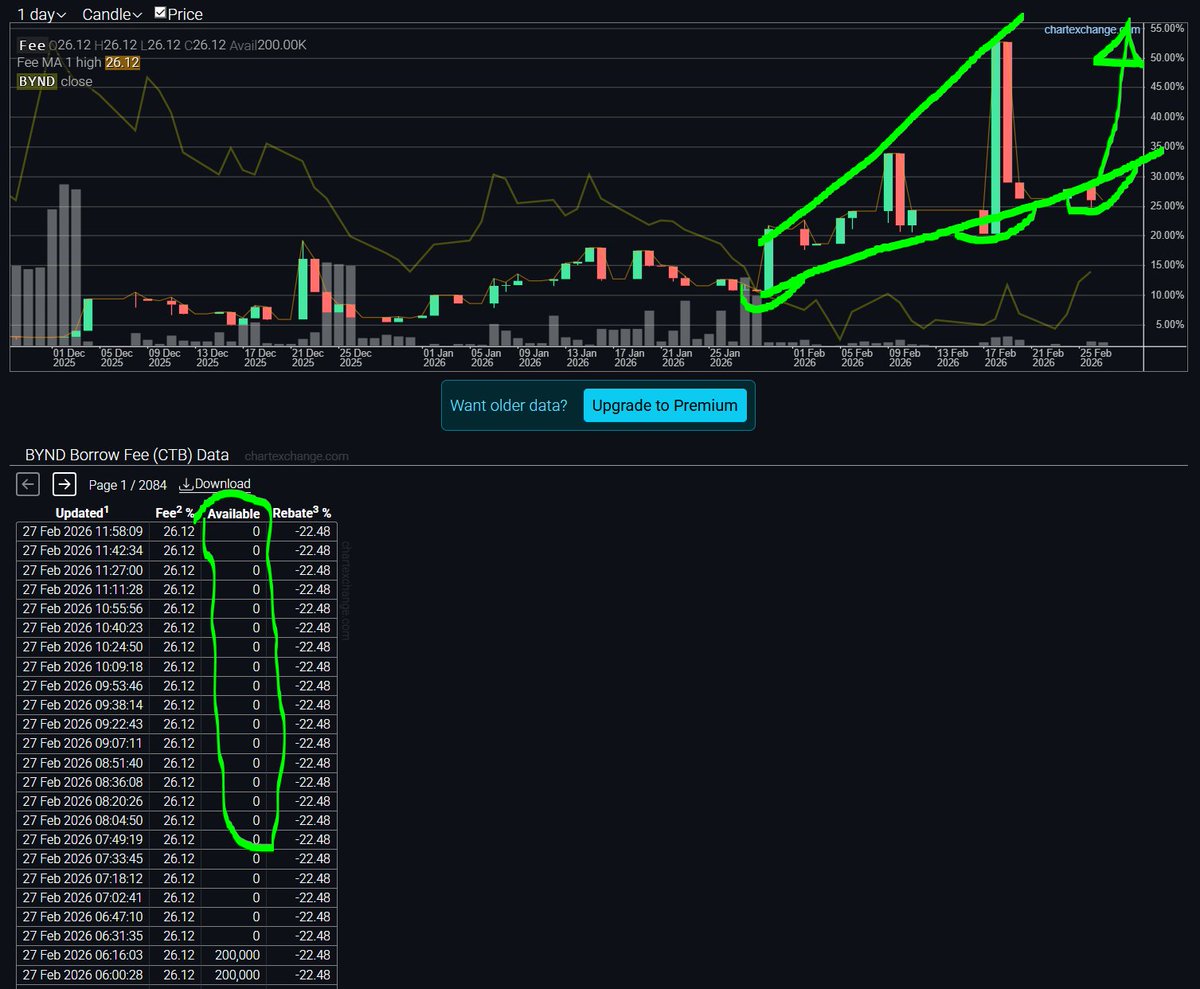This screenshot has height=989, width=1200.
Task: Open the Candle chart type dropdown
Action: click(112, 14)
